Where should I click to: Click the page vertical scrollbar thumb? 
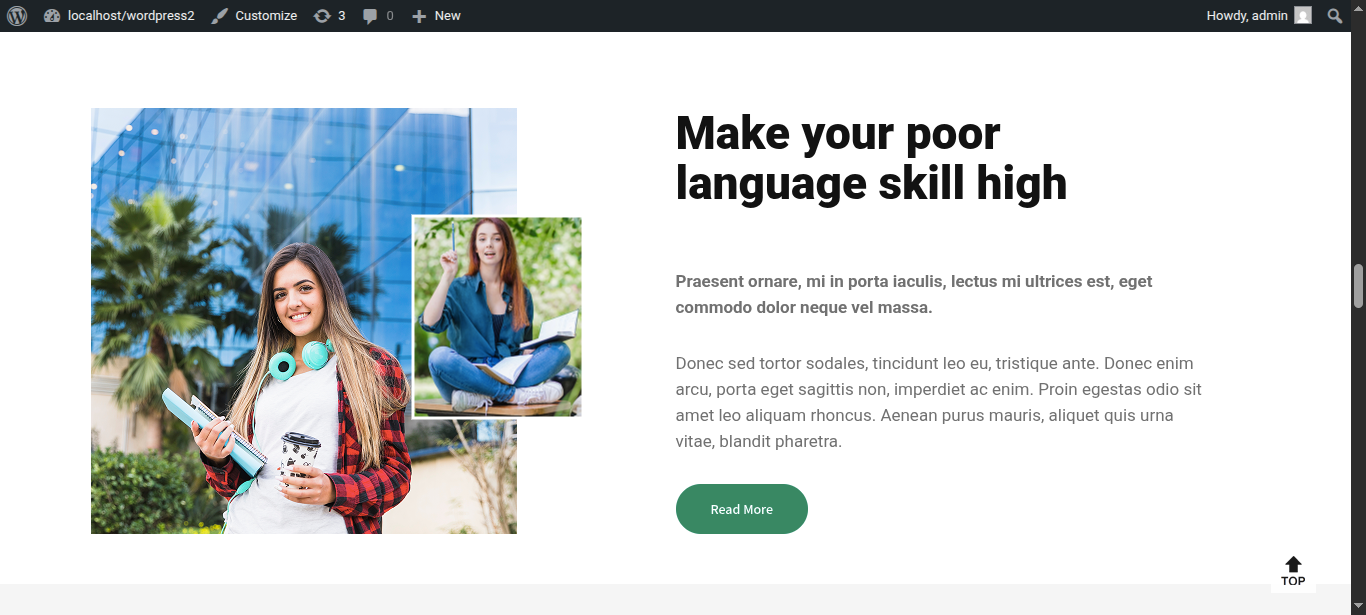point(1358,286)
